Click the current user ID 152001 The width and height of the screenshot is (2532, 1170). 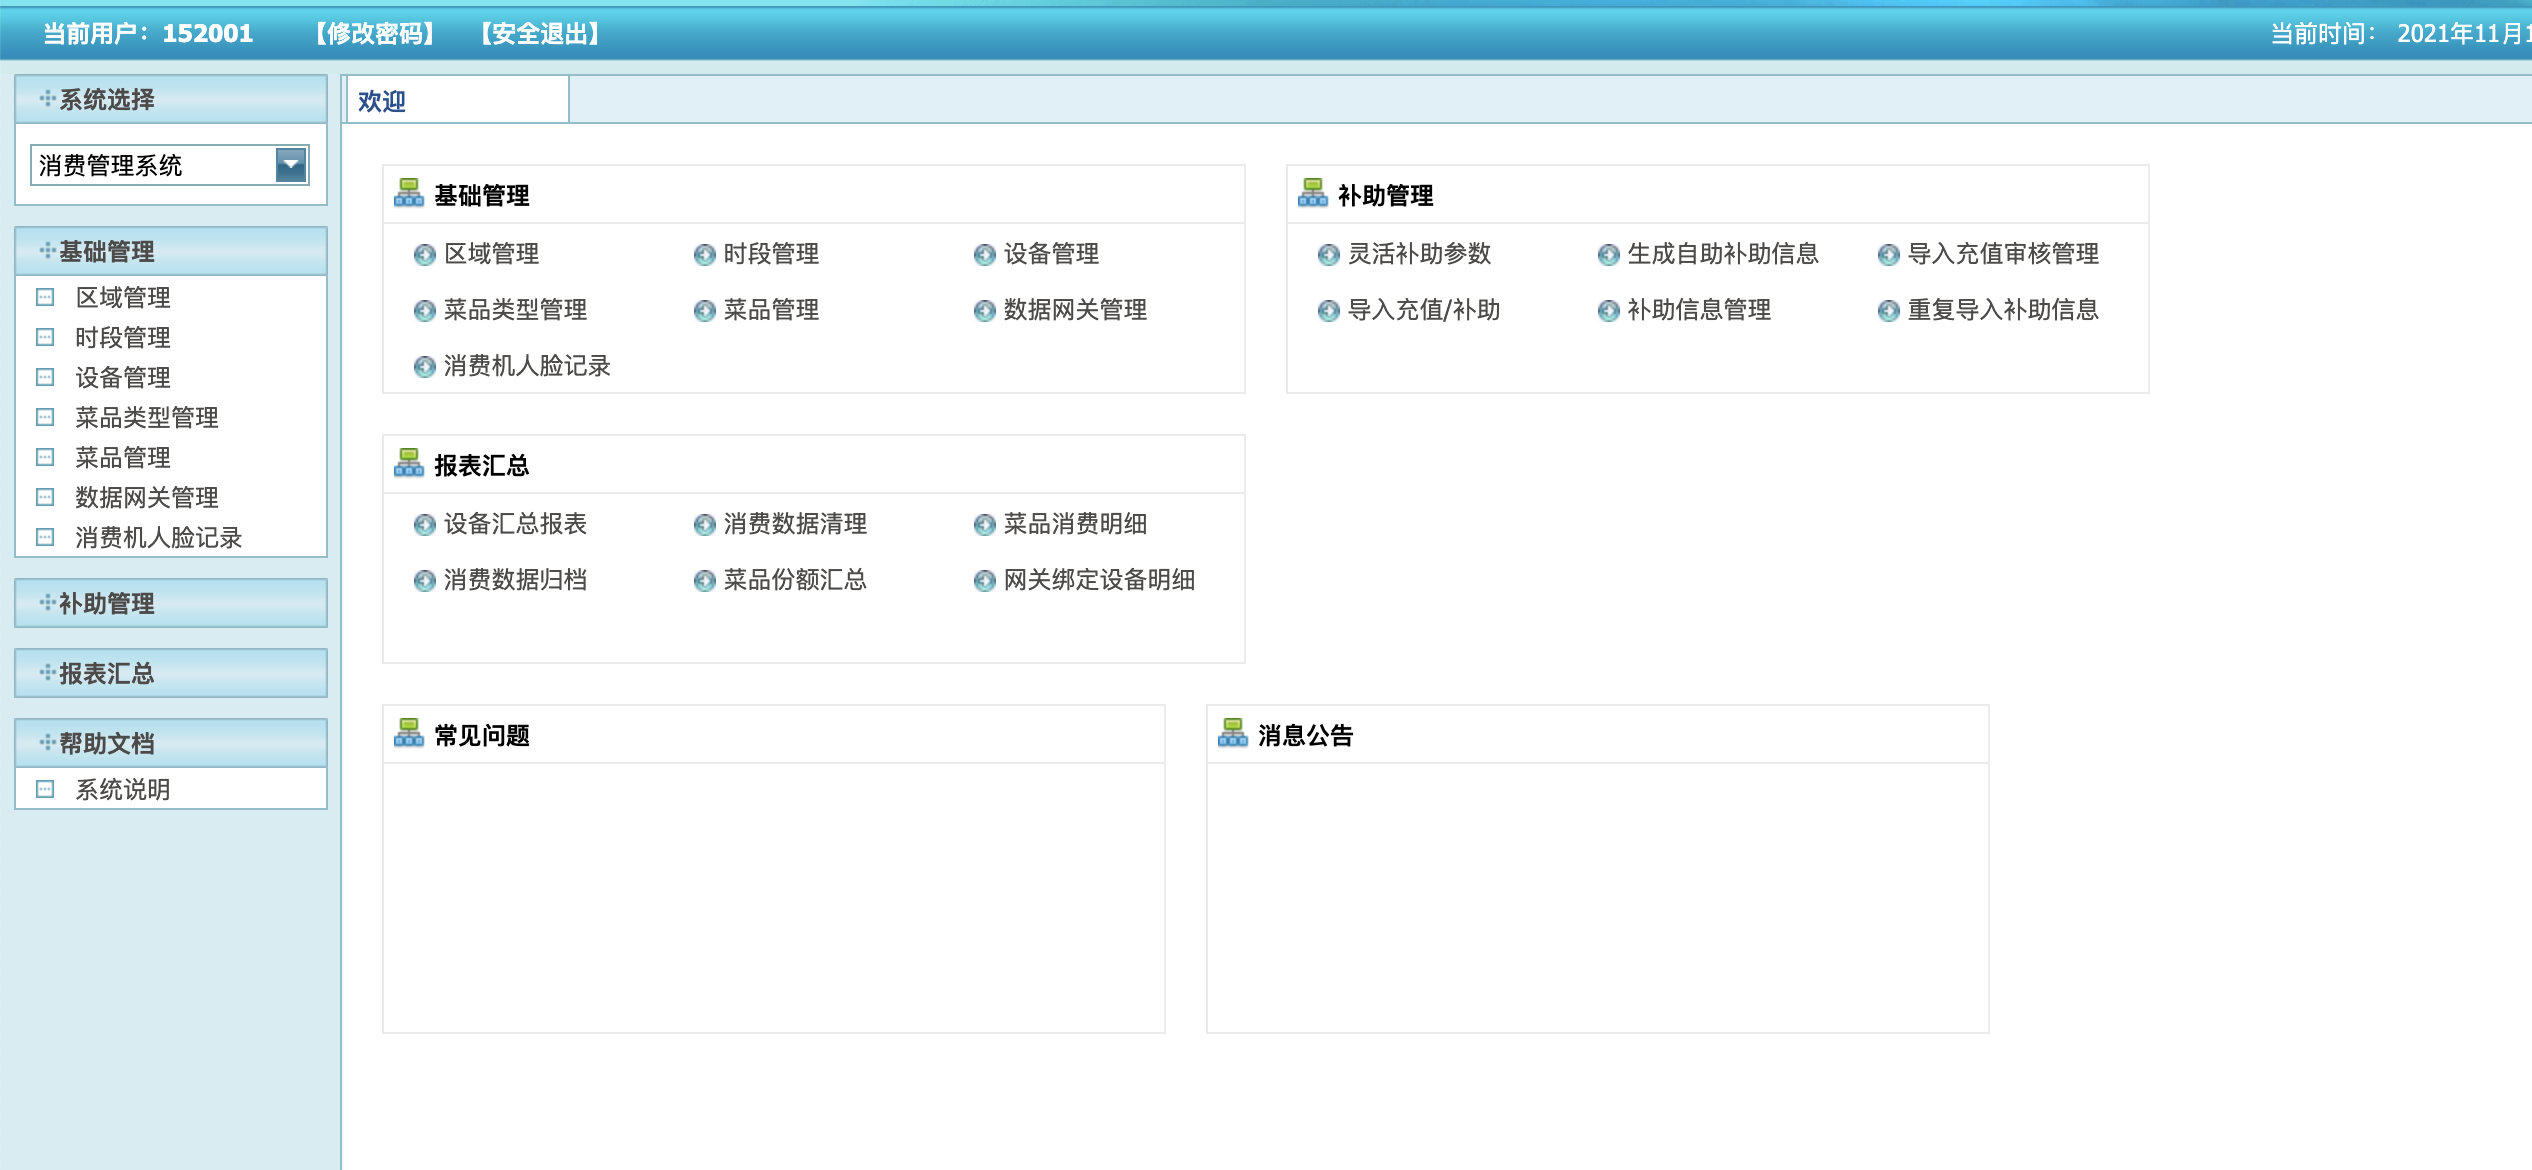pos(208,34)
